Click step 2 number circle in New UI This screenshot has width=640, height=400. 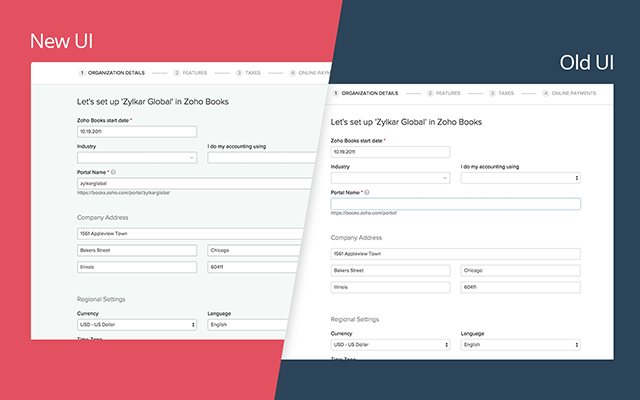tap(177, 73)
